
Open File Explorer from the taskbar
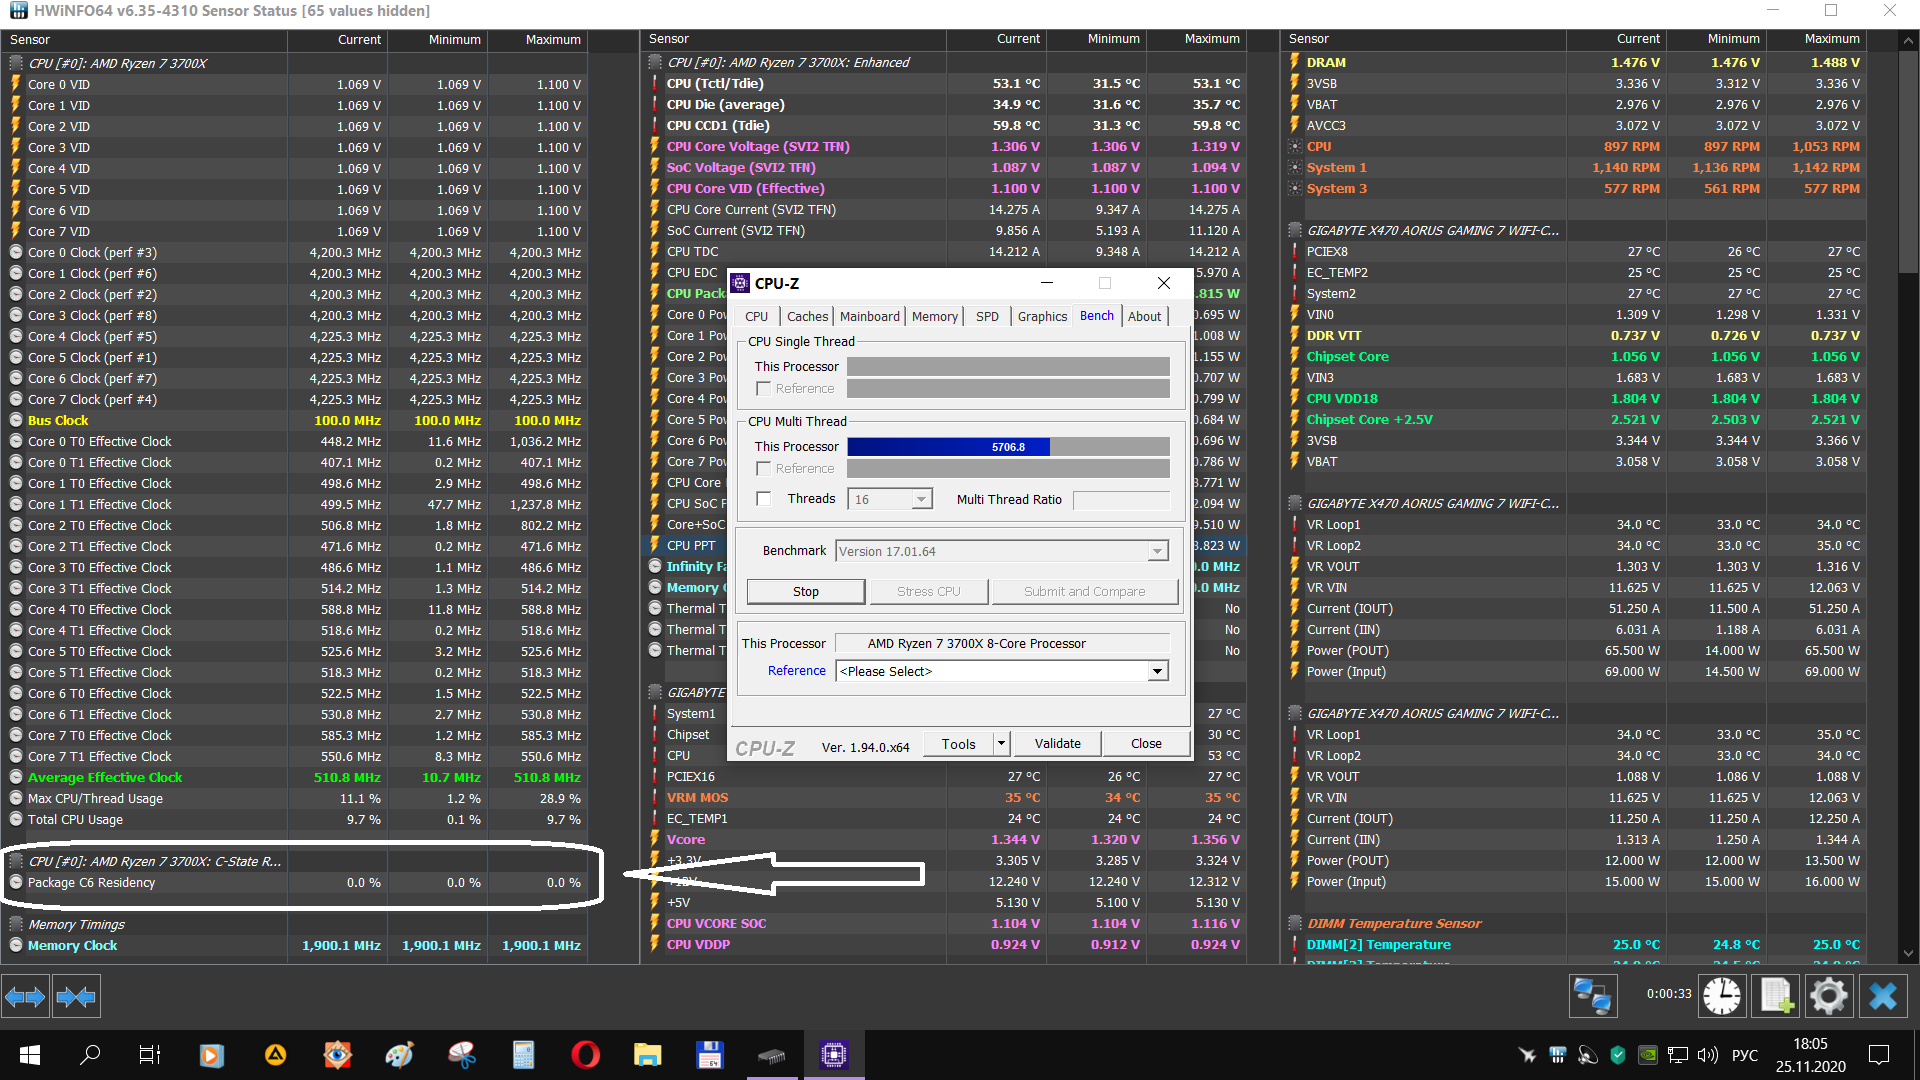(648, 1055)
